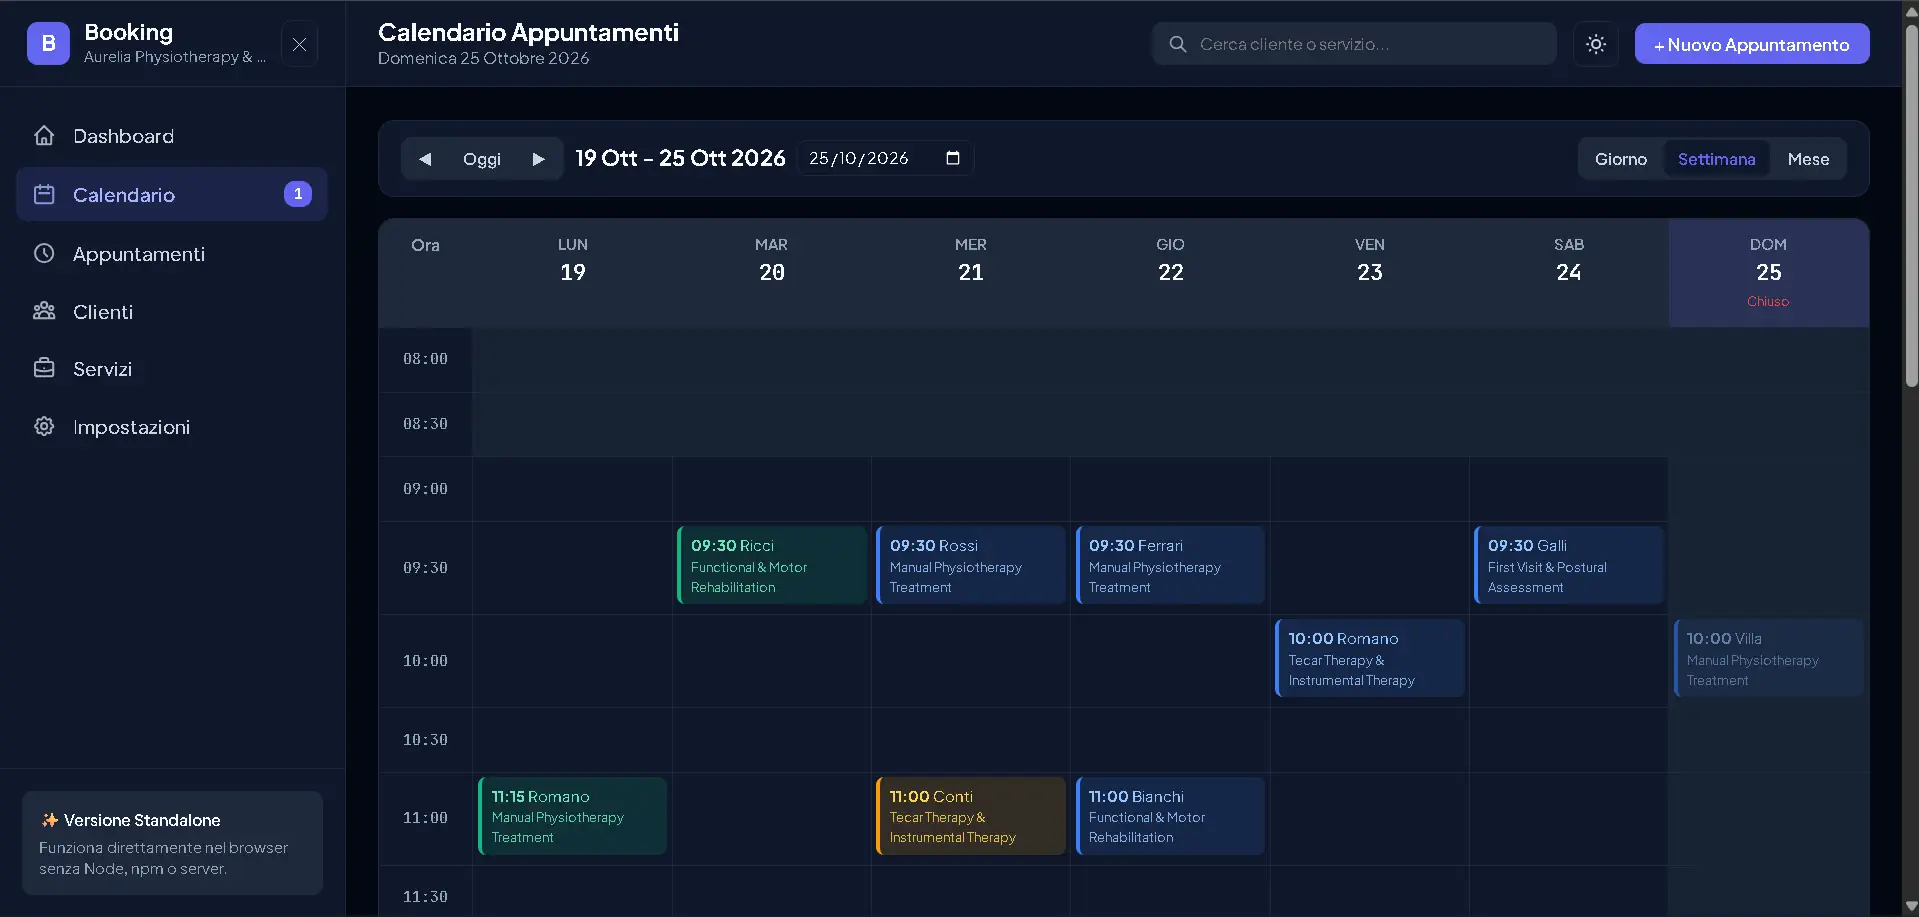Click the scrollbar down arrow
Screen dimensions: 1919x917
(1911, 907)
